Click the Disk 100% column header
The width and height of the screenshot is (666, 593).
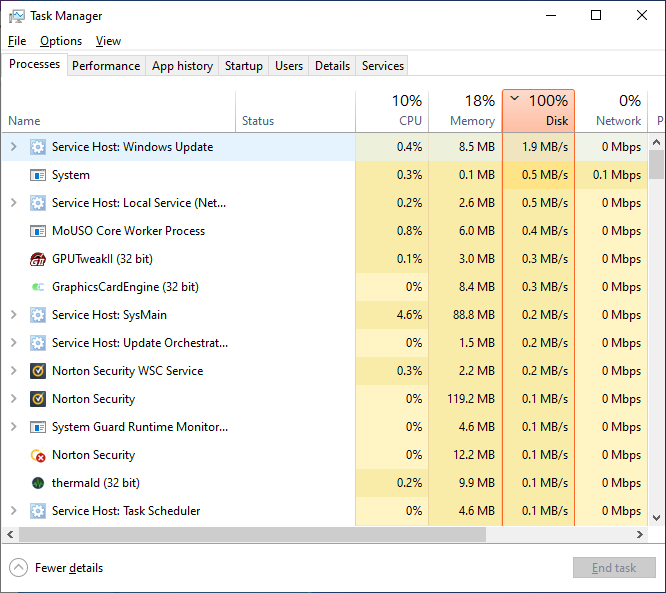tap(539, 111)
